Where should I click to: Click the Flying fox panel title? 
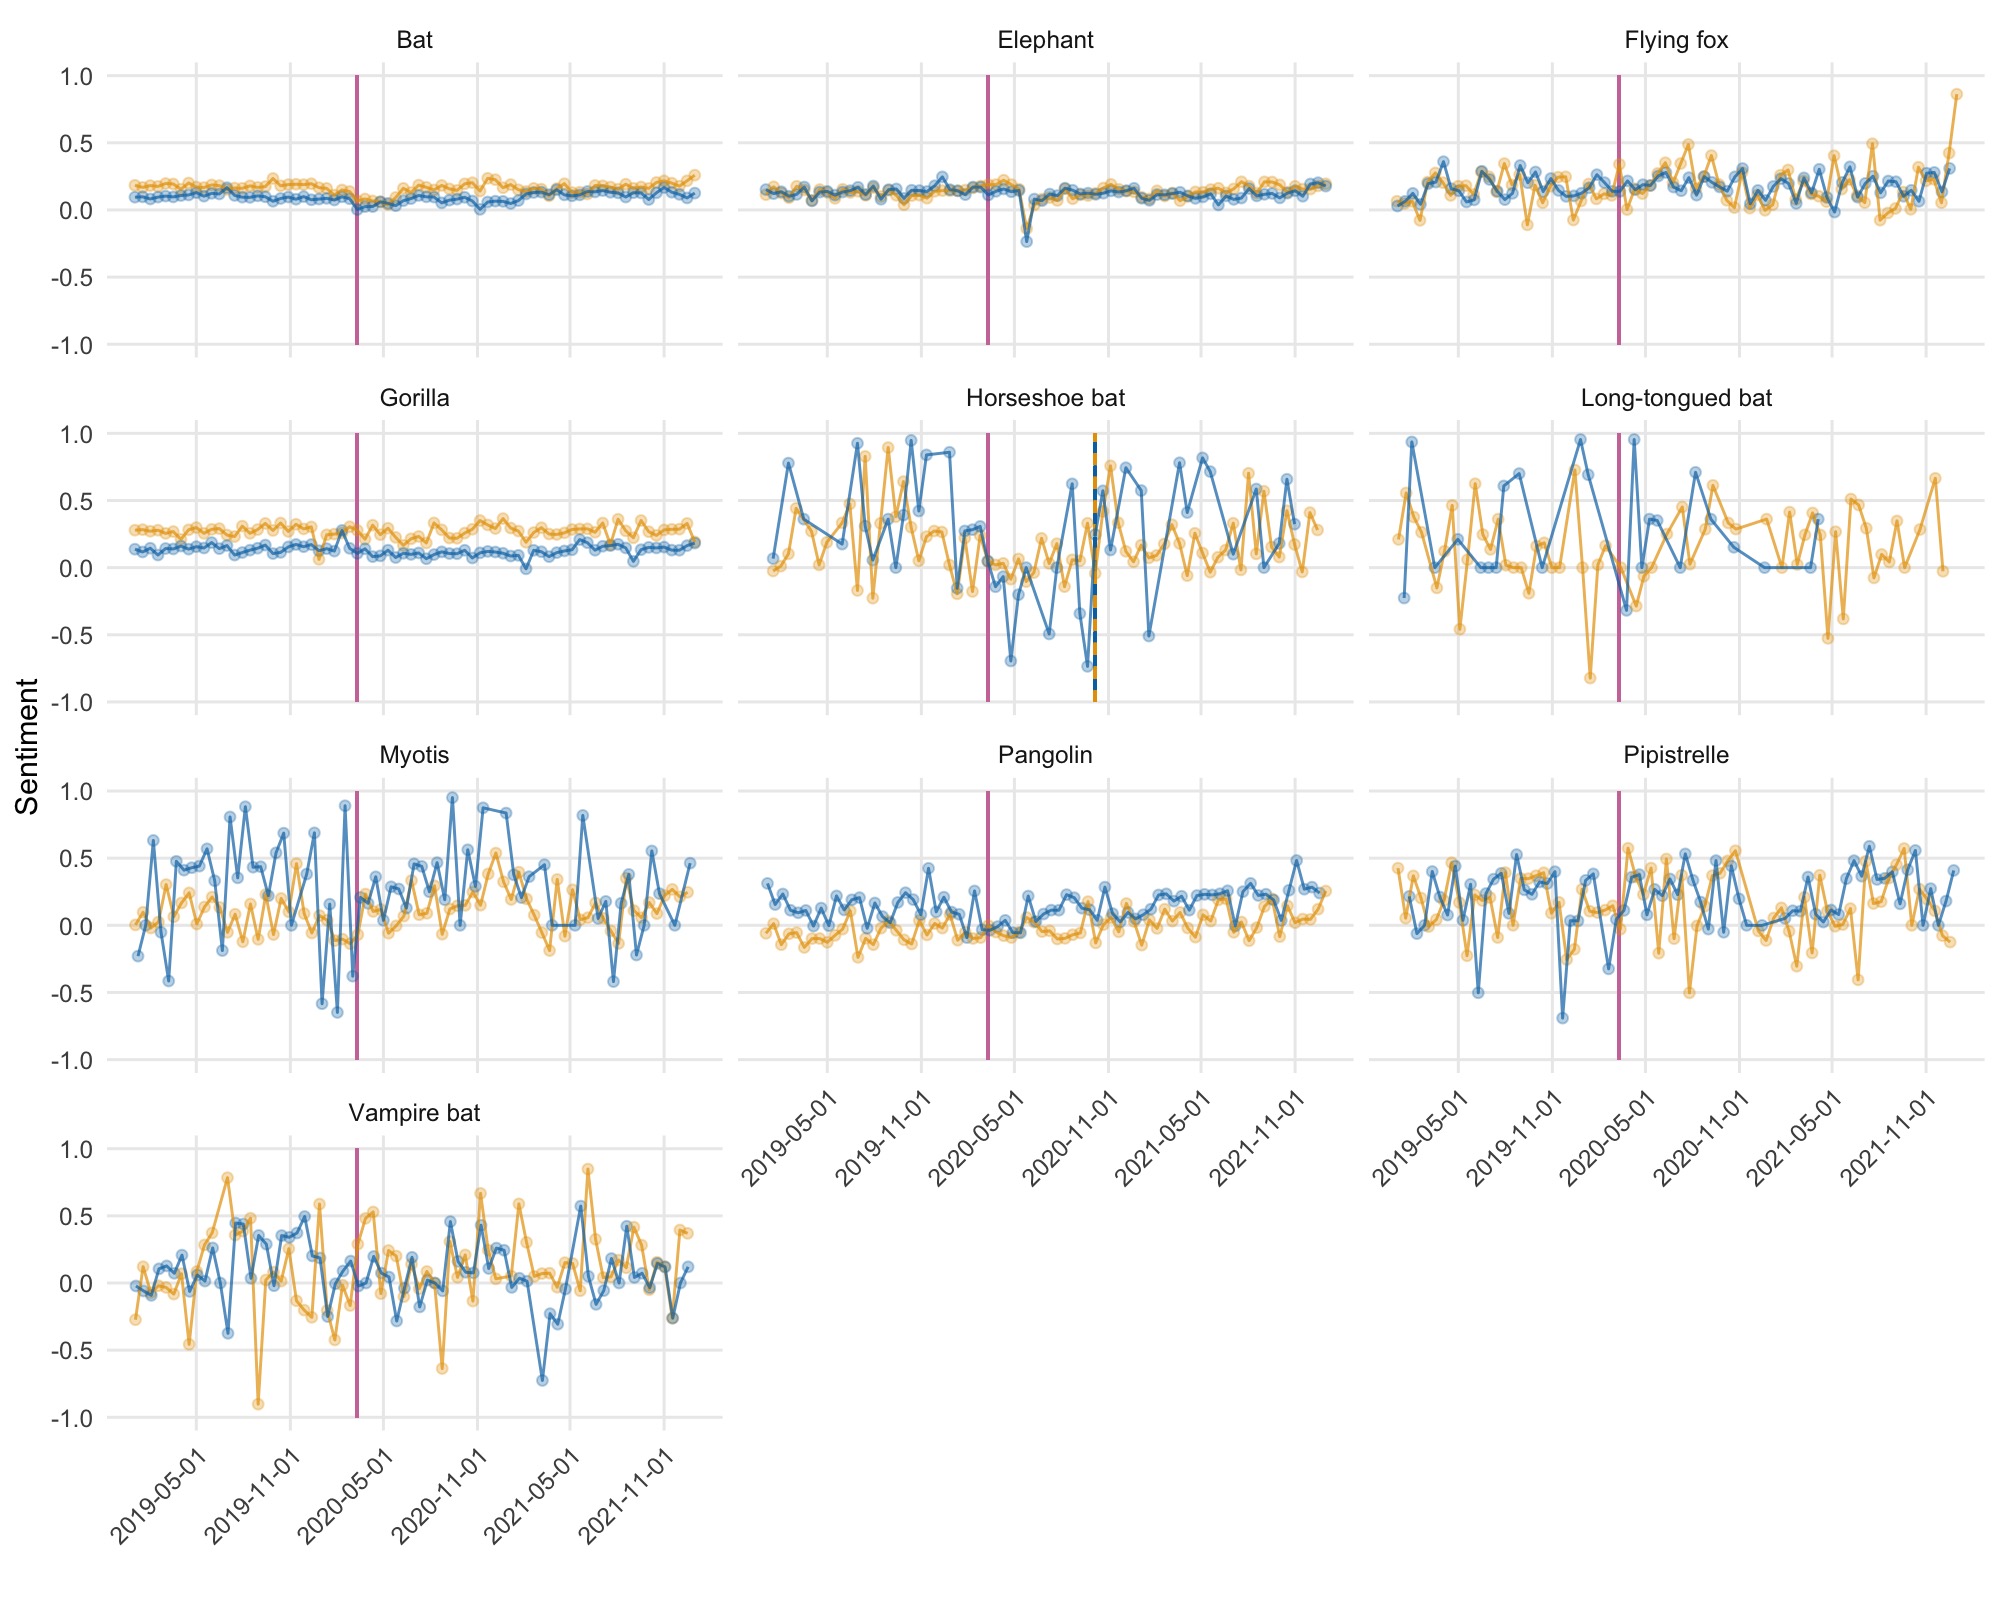(x=1676, y=40)
